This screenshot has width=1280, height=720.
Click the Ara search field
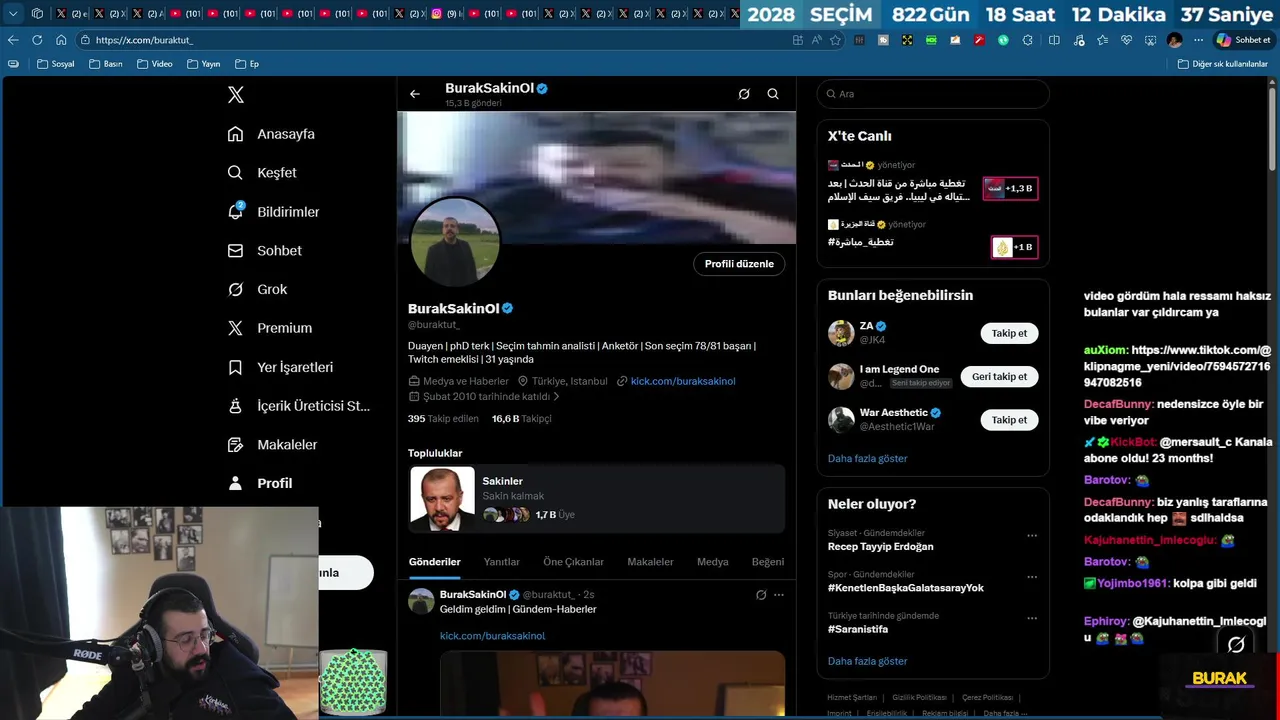click(933, 94)
